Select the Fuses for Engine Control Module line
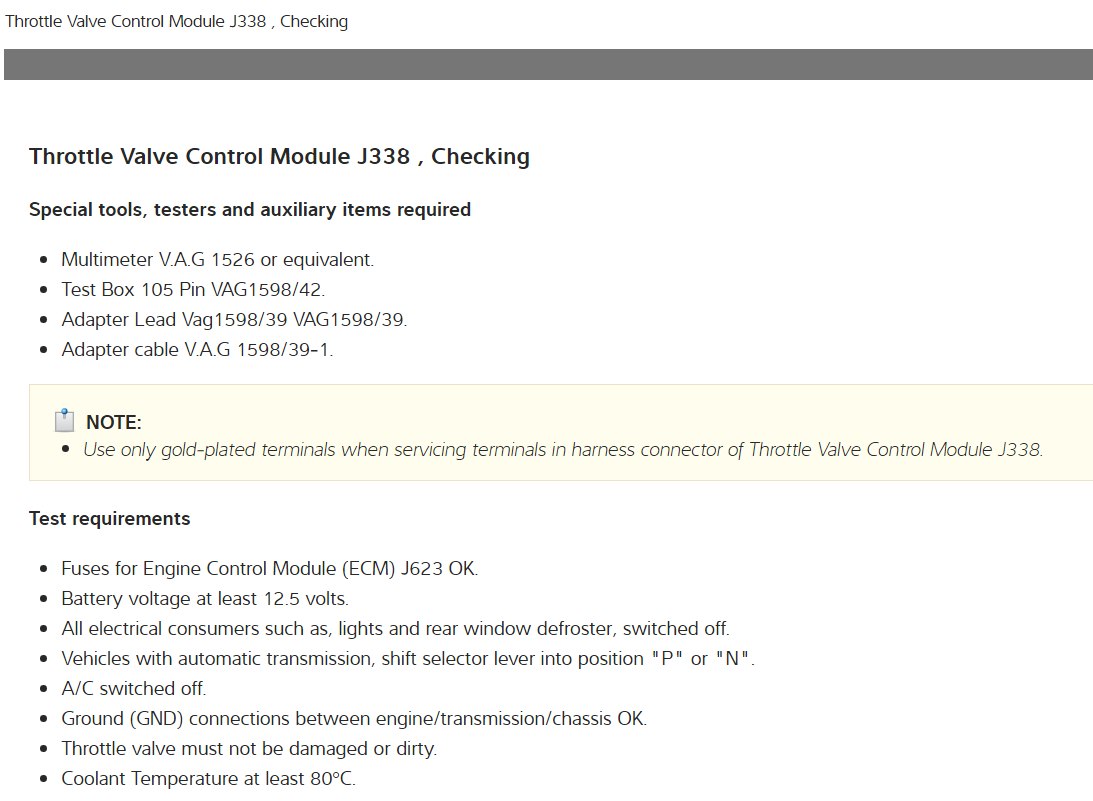 269,569
